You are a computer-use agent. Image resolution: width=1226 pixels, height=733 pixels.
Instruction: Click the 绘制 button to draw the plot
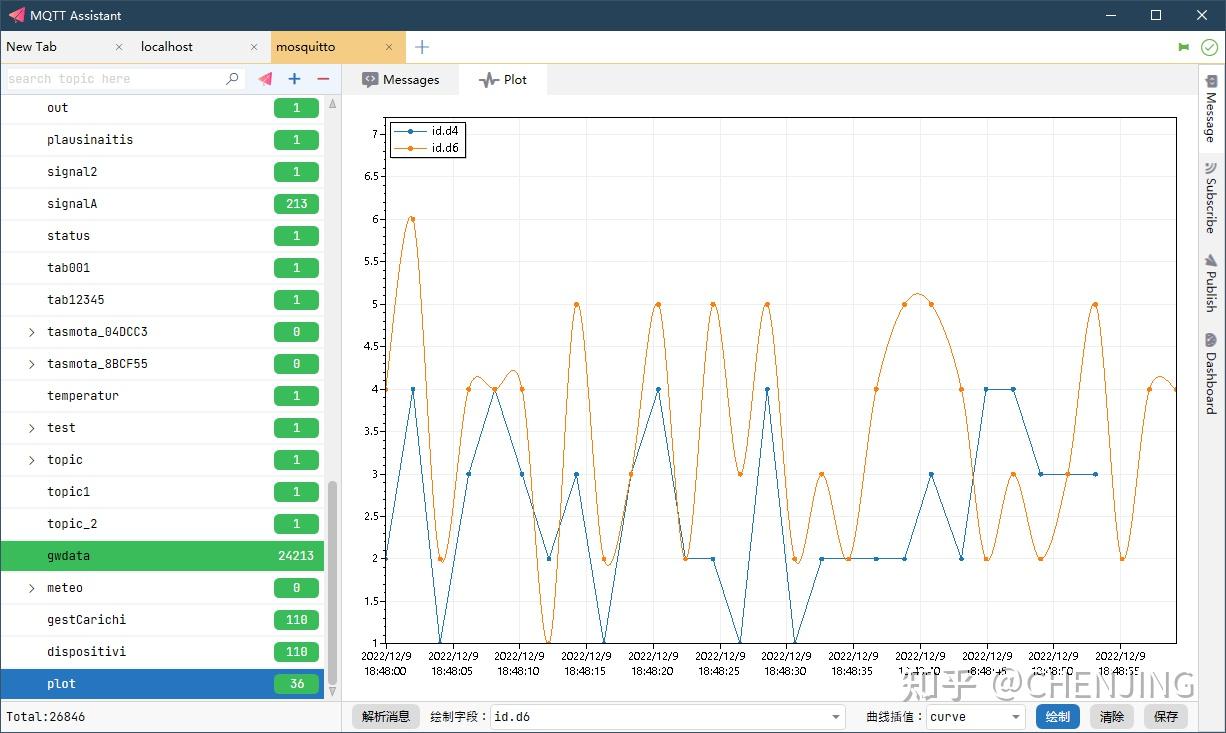tap(1057, 716)
